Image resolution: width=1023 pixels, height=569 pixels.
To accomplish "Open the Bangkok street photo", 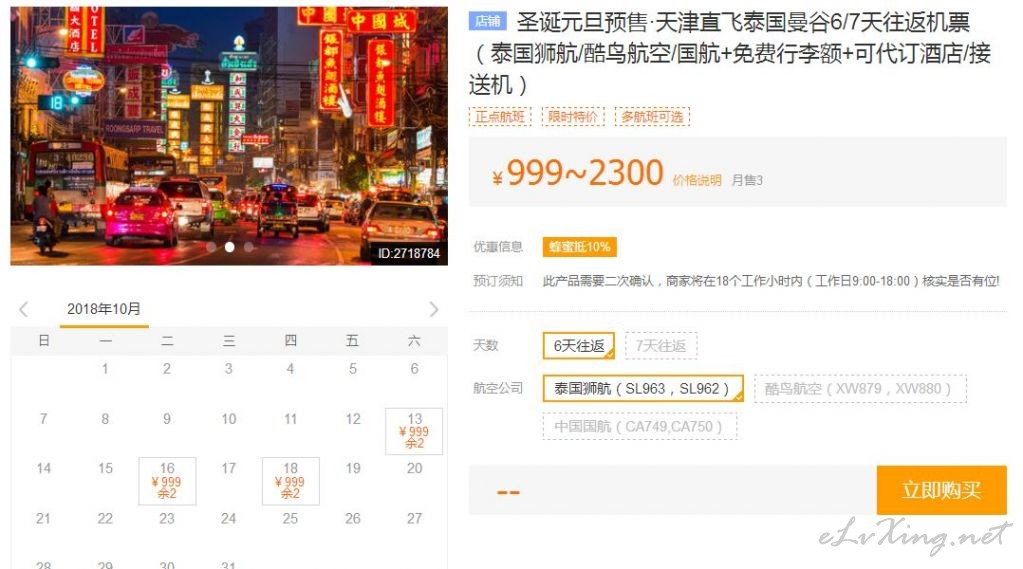I will click(x=229, y=136).
